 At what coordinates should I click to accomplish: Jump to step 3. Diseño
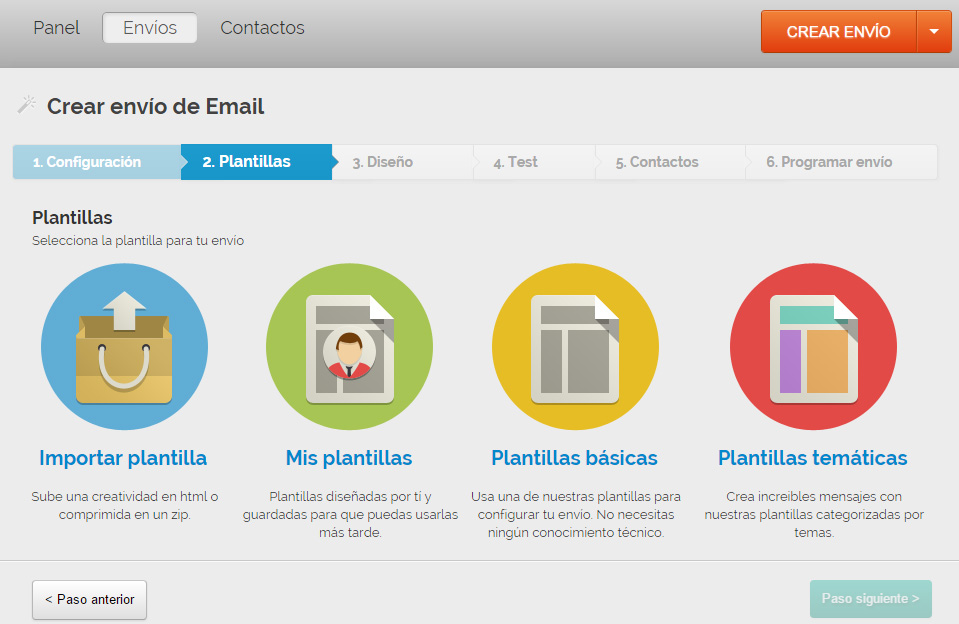382,162
